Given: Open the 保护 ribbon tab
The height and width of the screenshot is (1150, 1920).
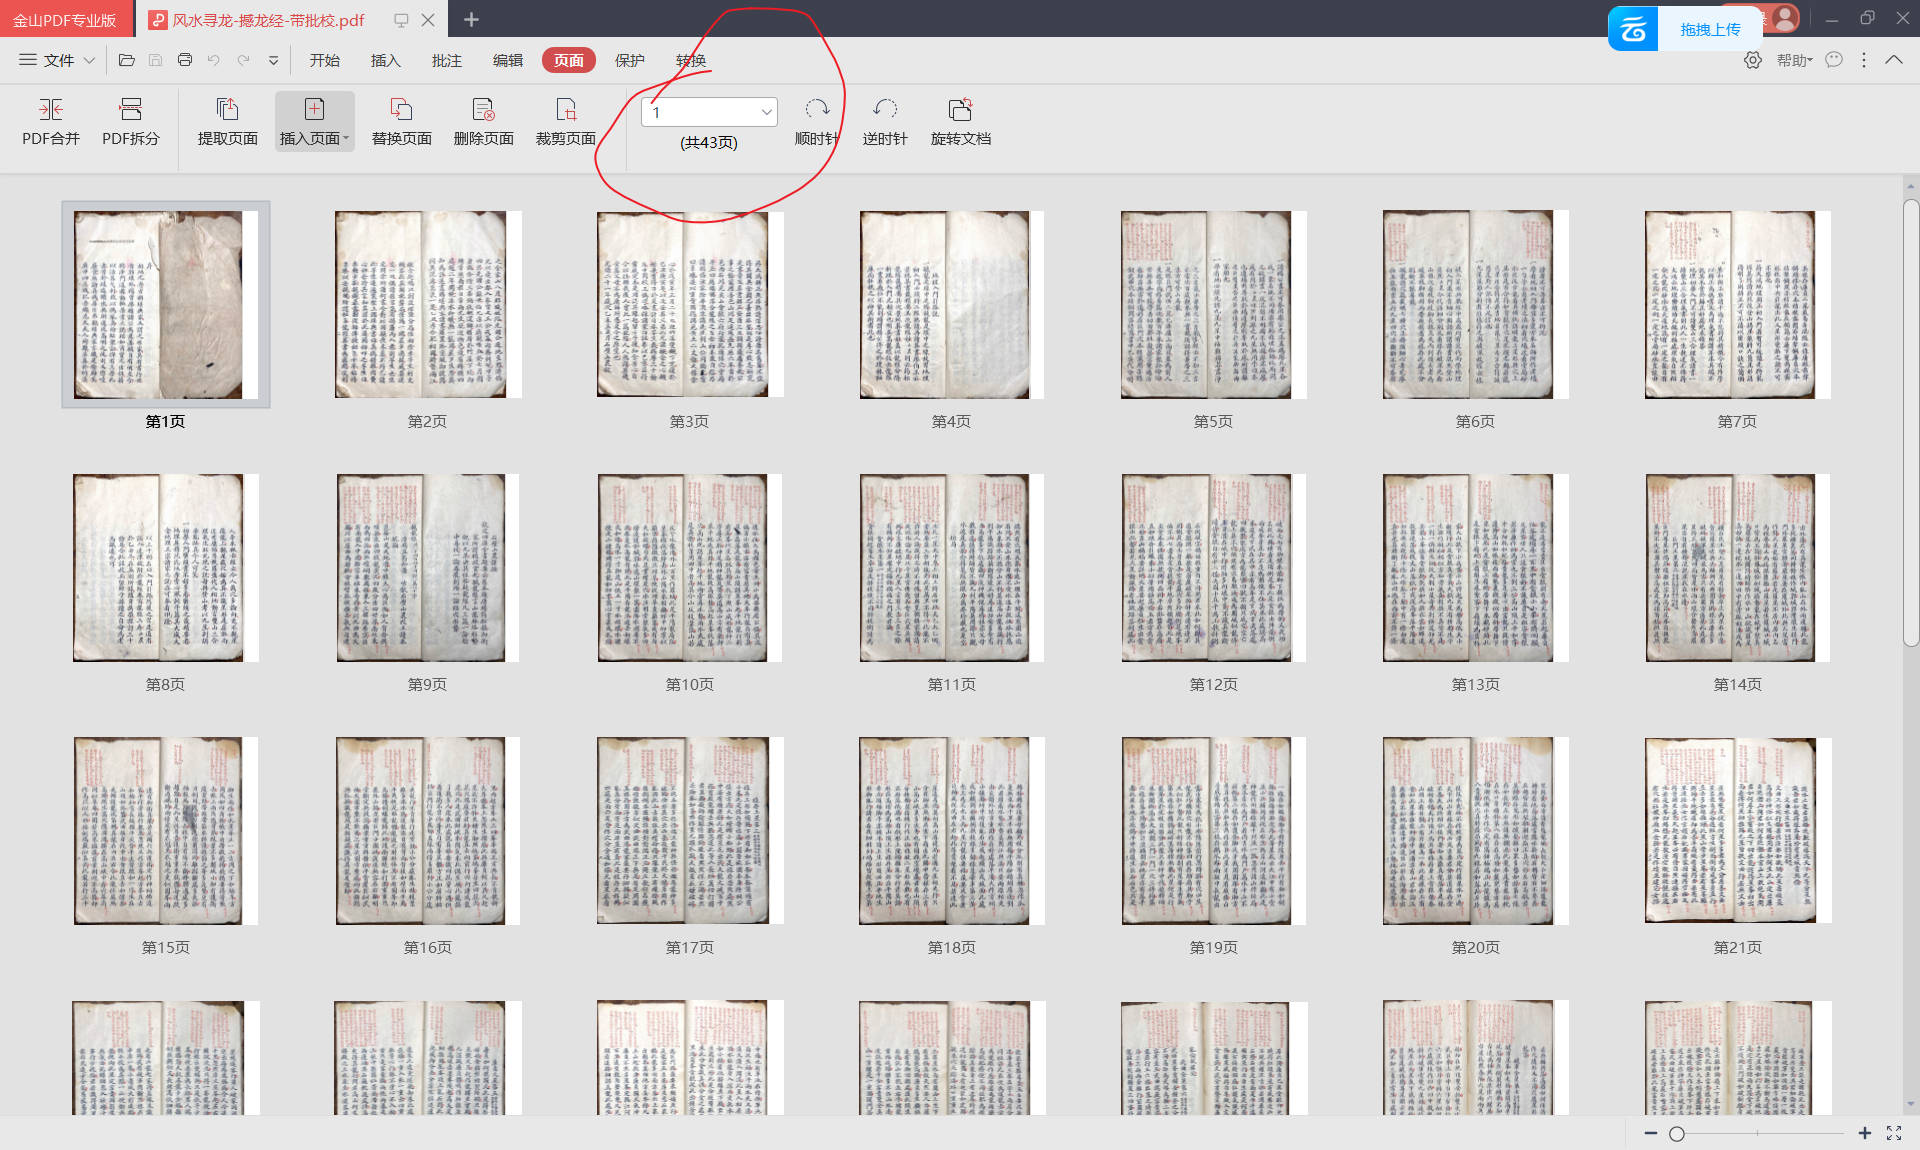Looking at the screenshot, I should click(x=629, y=60).
